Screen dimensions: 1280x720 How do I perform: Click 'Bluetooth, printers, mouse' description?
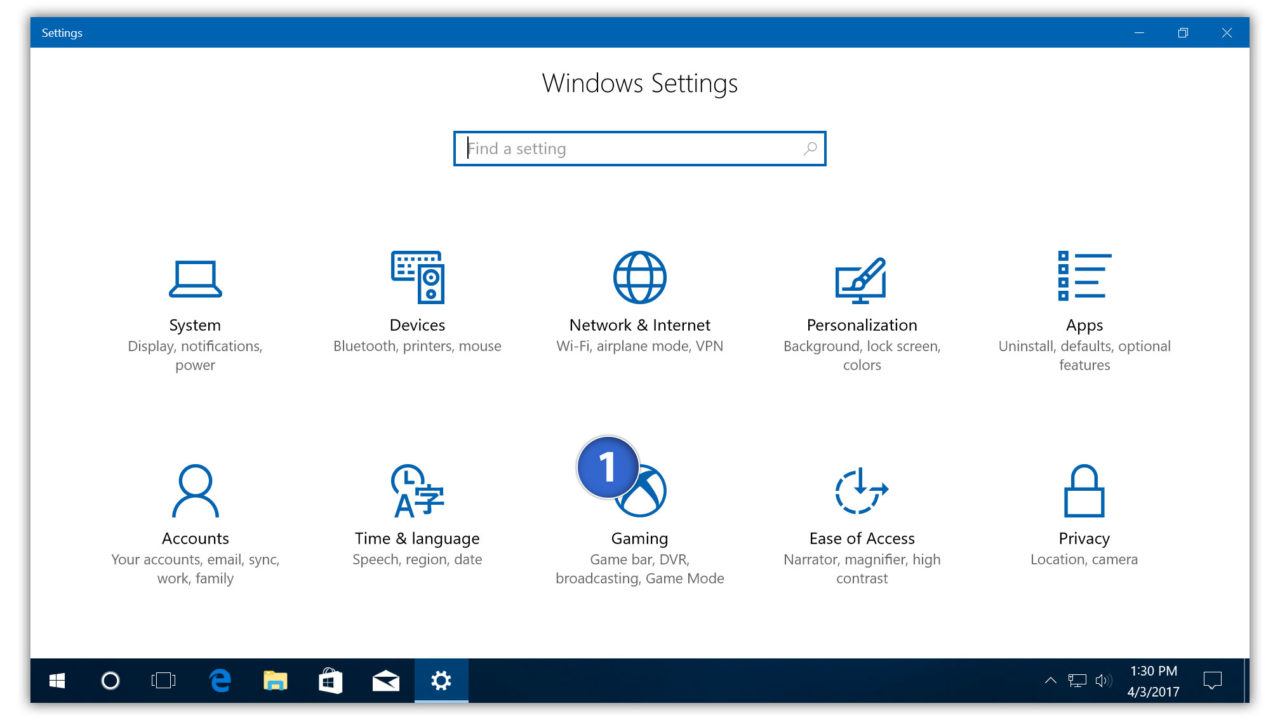pos(417,346)
